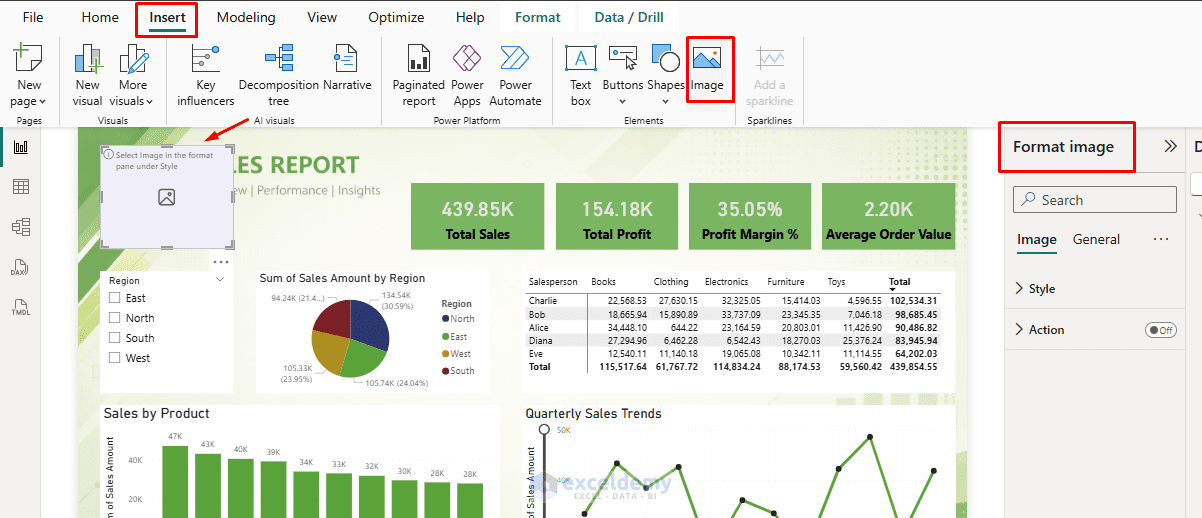
Task: Add a Key influencers visual
Action: (x=206, y=75)
